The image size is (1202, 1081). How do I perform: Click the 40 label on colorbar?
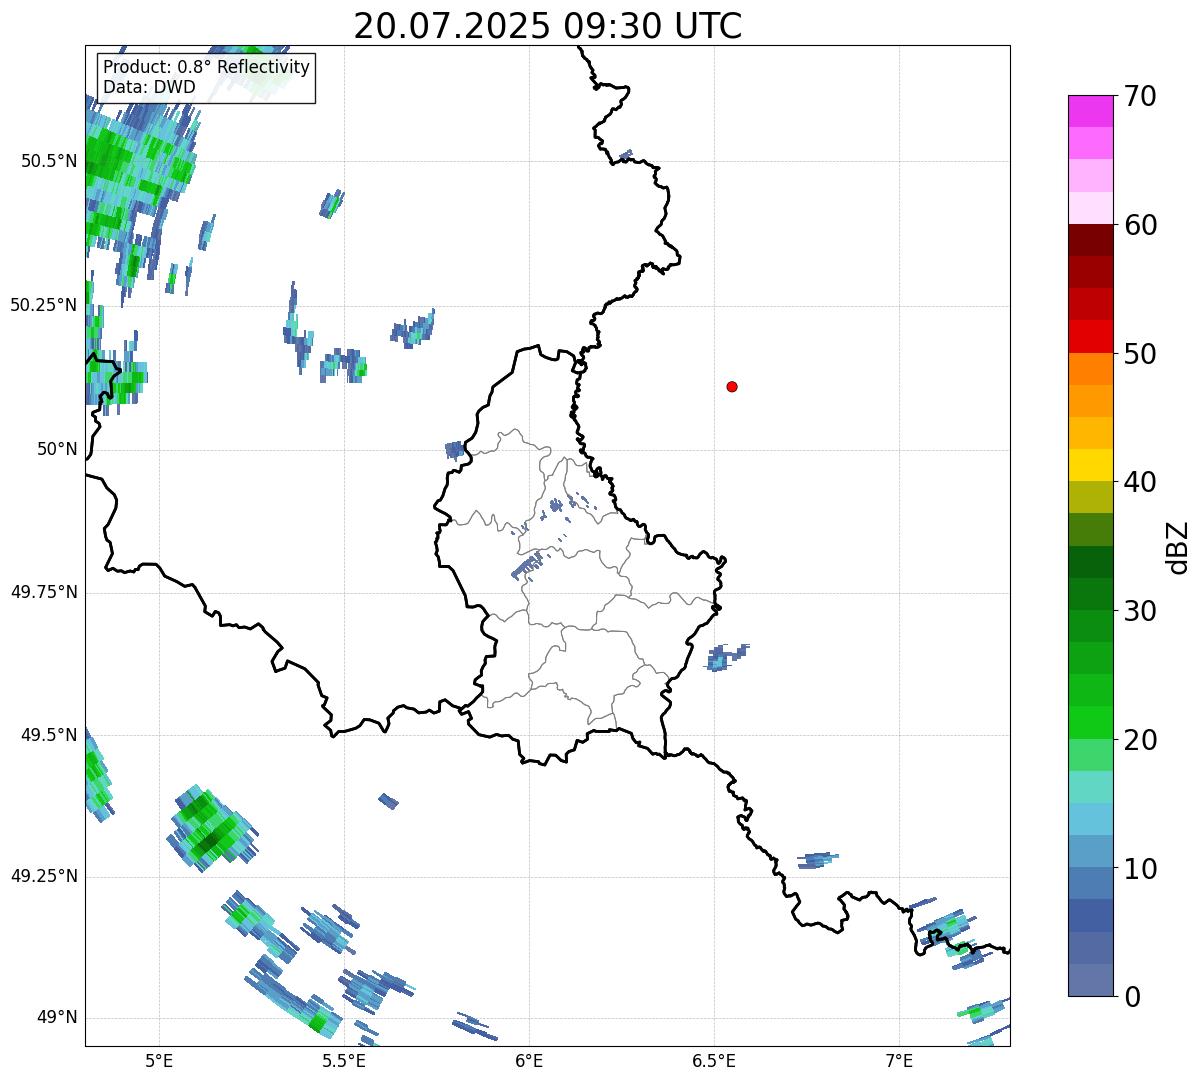point(1140,482)
